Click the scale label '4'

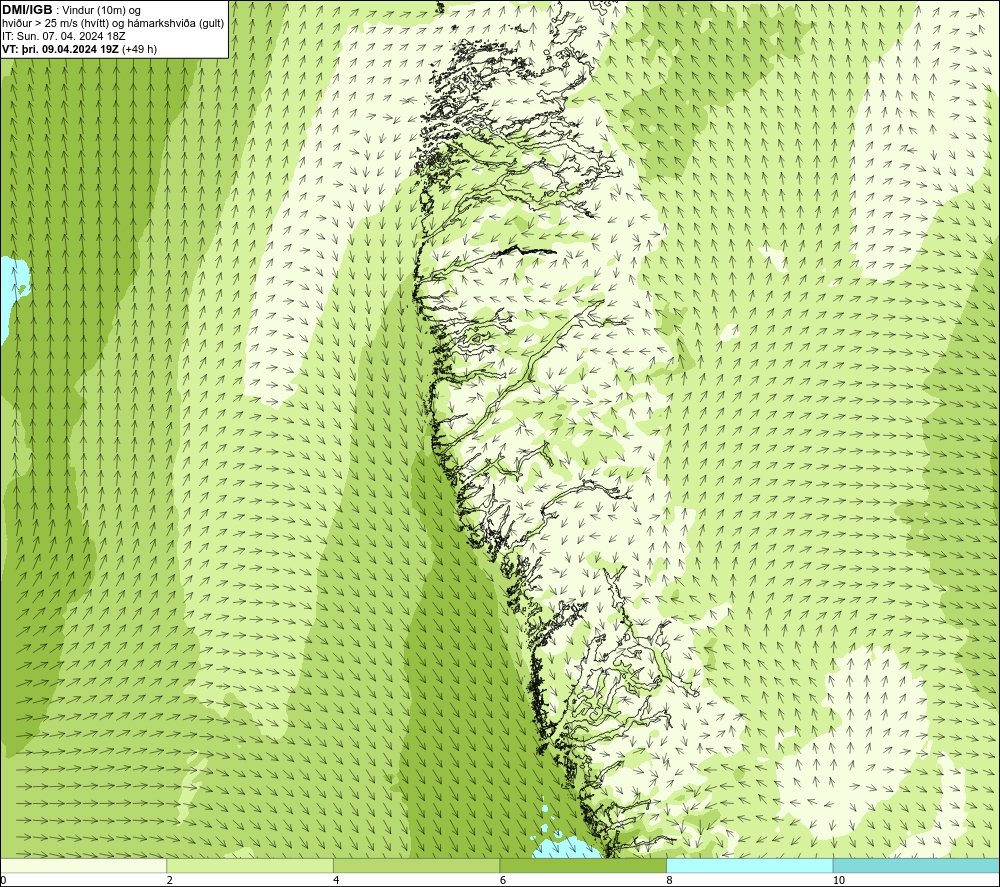tap(336, 880)
